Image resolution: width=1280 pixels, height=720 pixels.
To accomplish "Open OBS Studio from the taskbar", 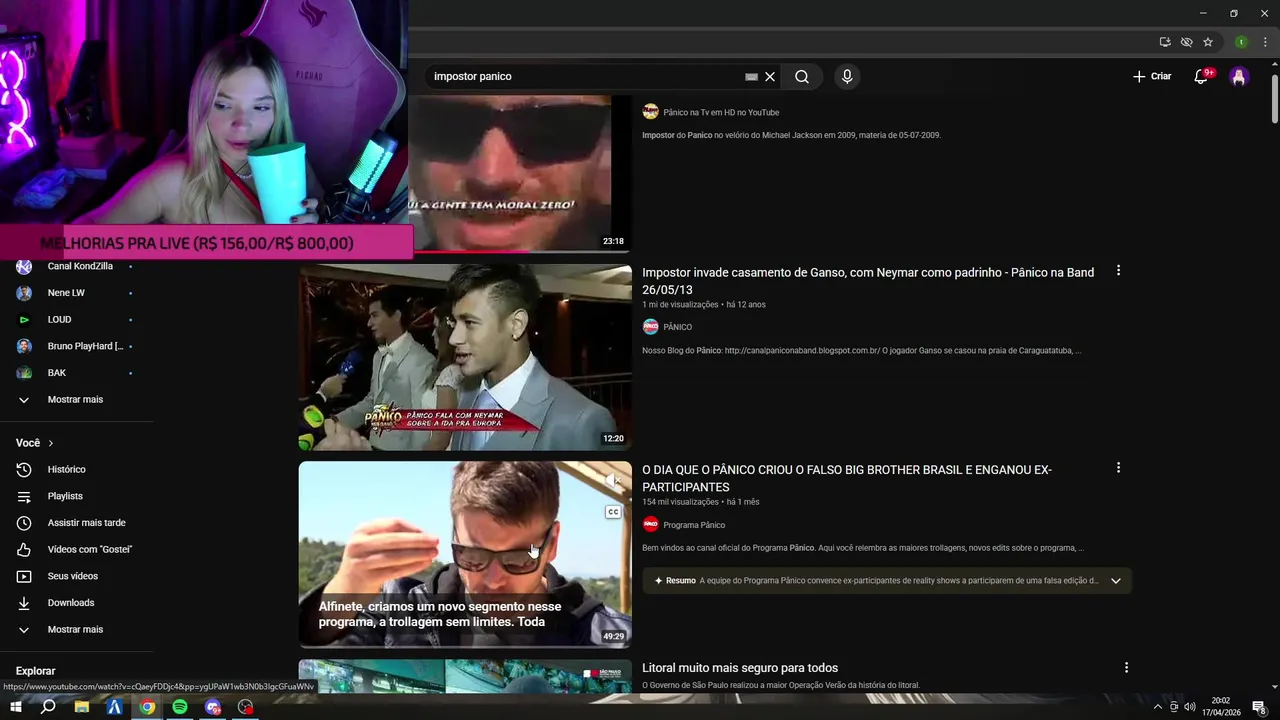I will 246,707.
